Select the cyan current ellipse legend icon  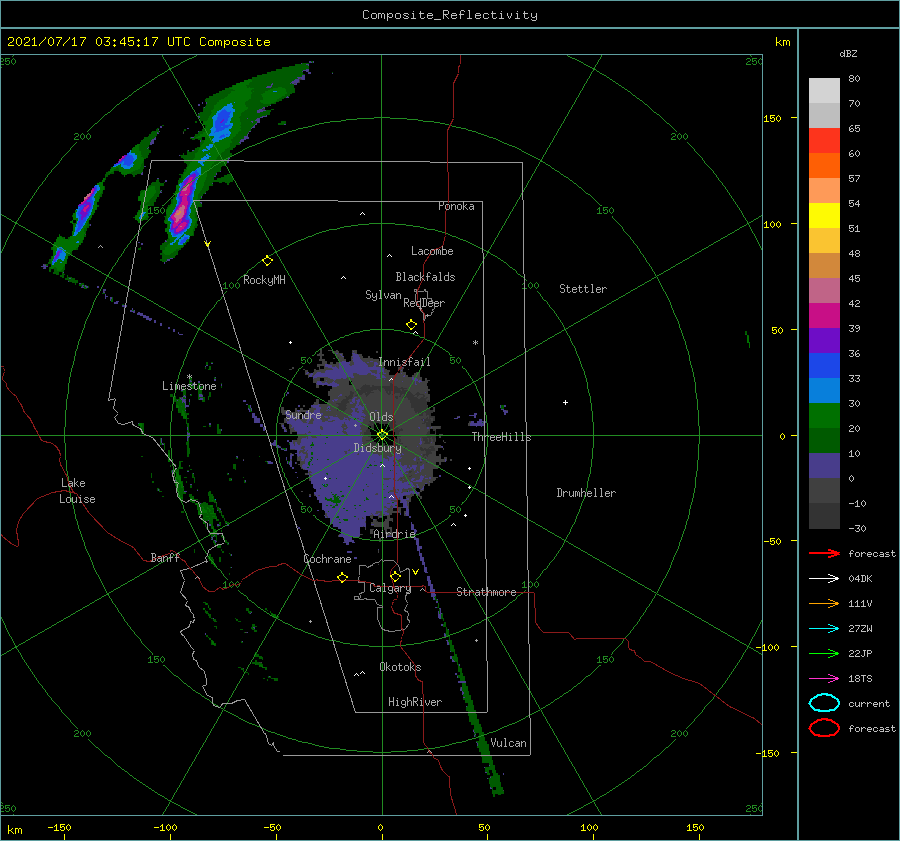824,703
